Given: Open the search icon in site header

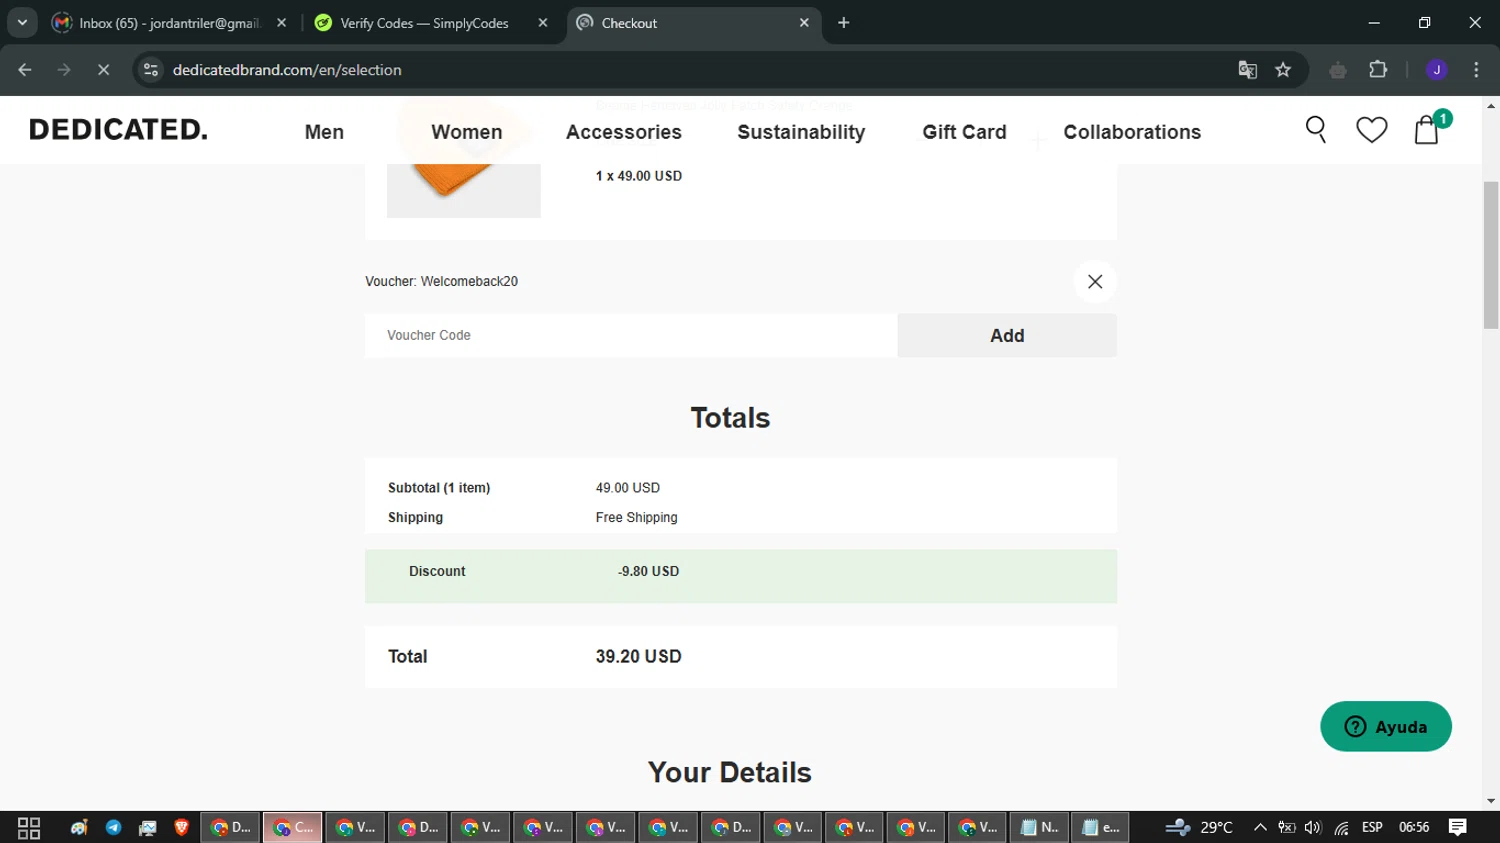Looking at the screenshot, I should tap(1316, 130).
